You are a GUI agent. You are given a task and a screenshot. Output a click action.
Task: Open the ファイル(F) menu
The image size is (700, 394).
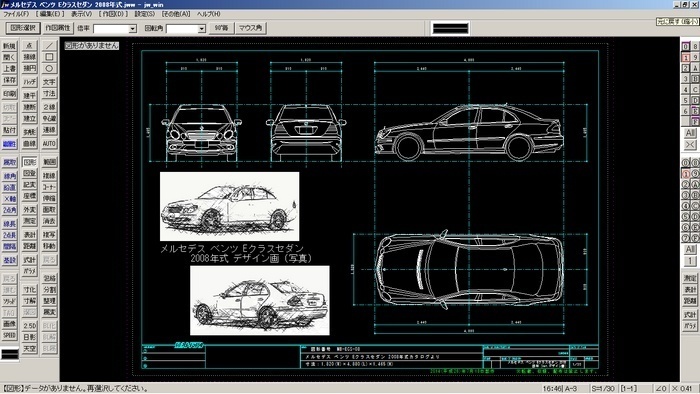tap(16, 14)
